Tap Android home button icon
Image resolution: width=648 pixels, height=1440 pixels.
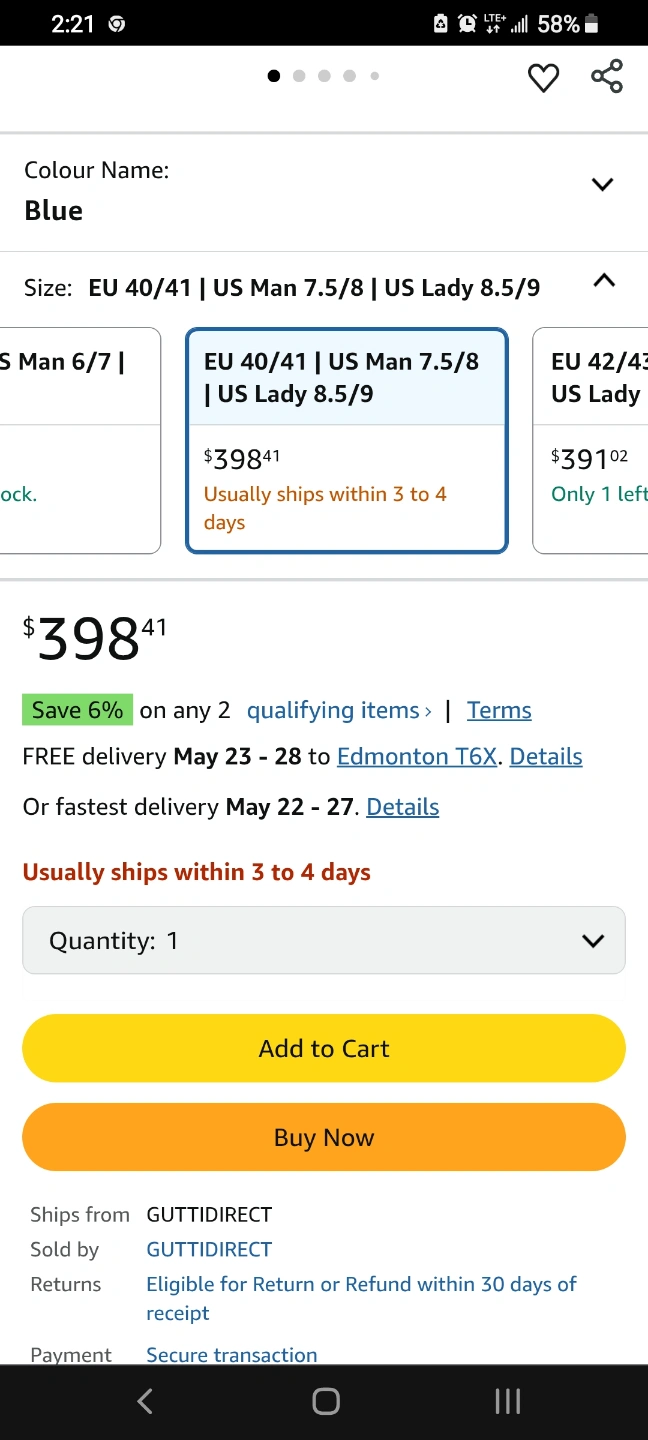[x=326, y=1401]
